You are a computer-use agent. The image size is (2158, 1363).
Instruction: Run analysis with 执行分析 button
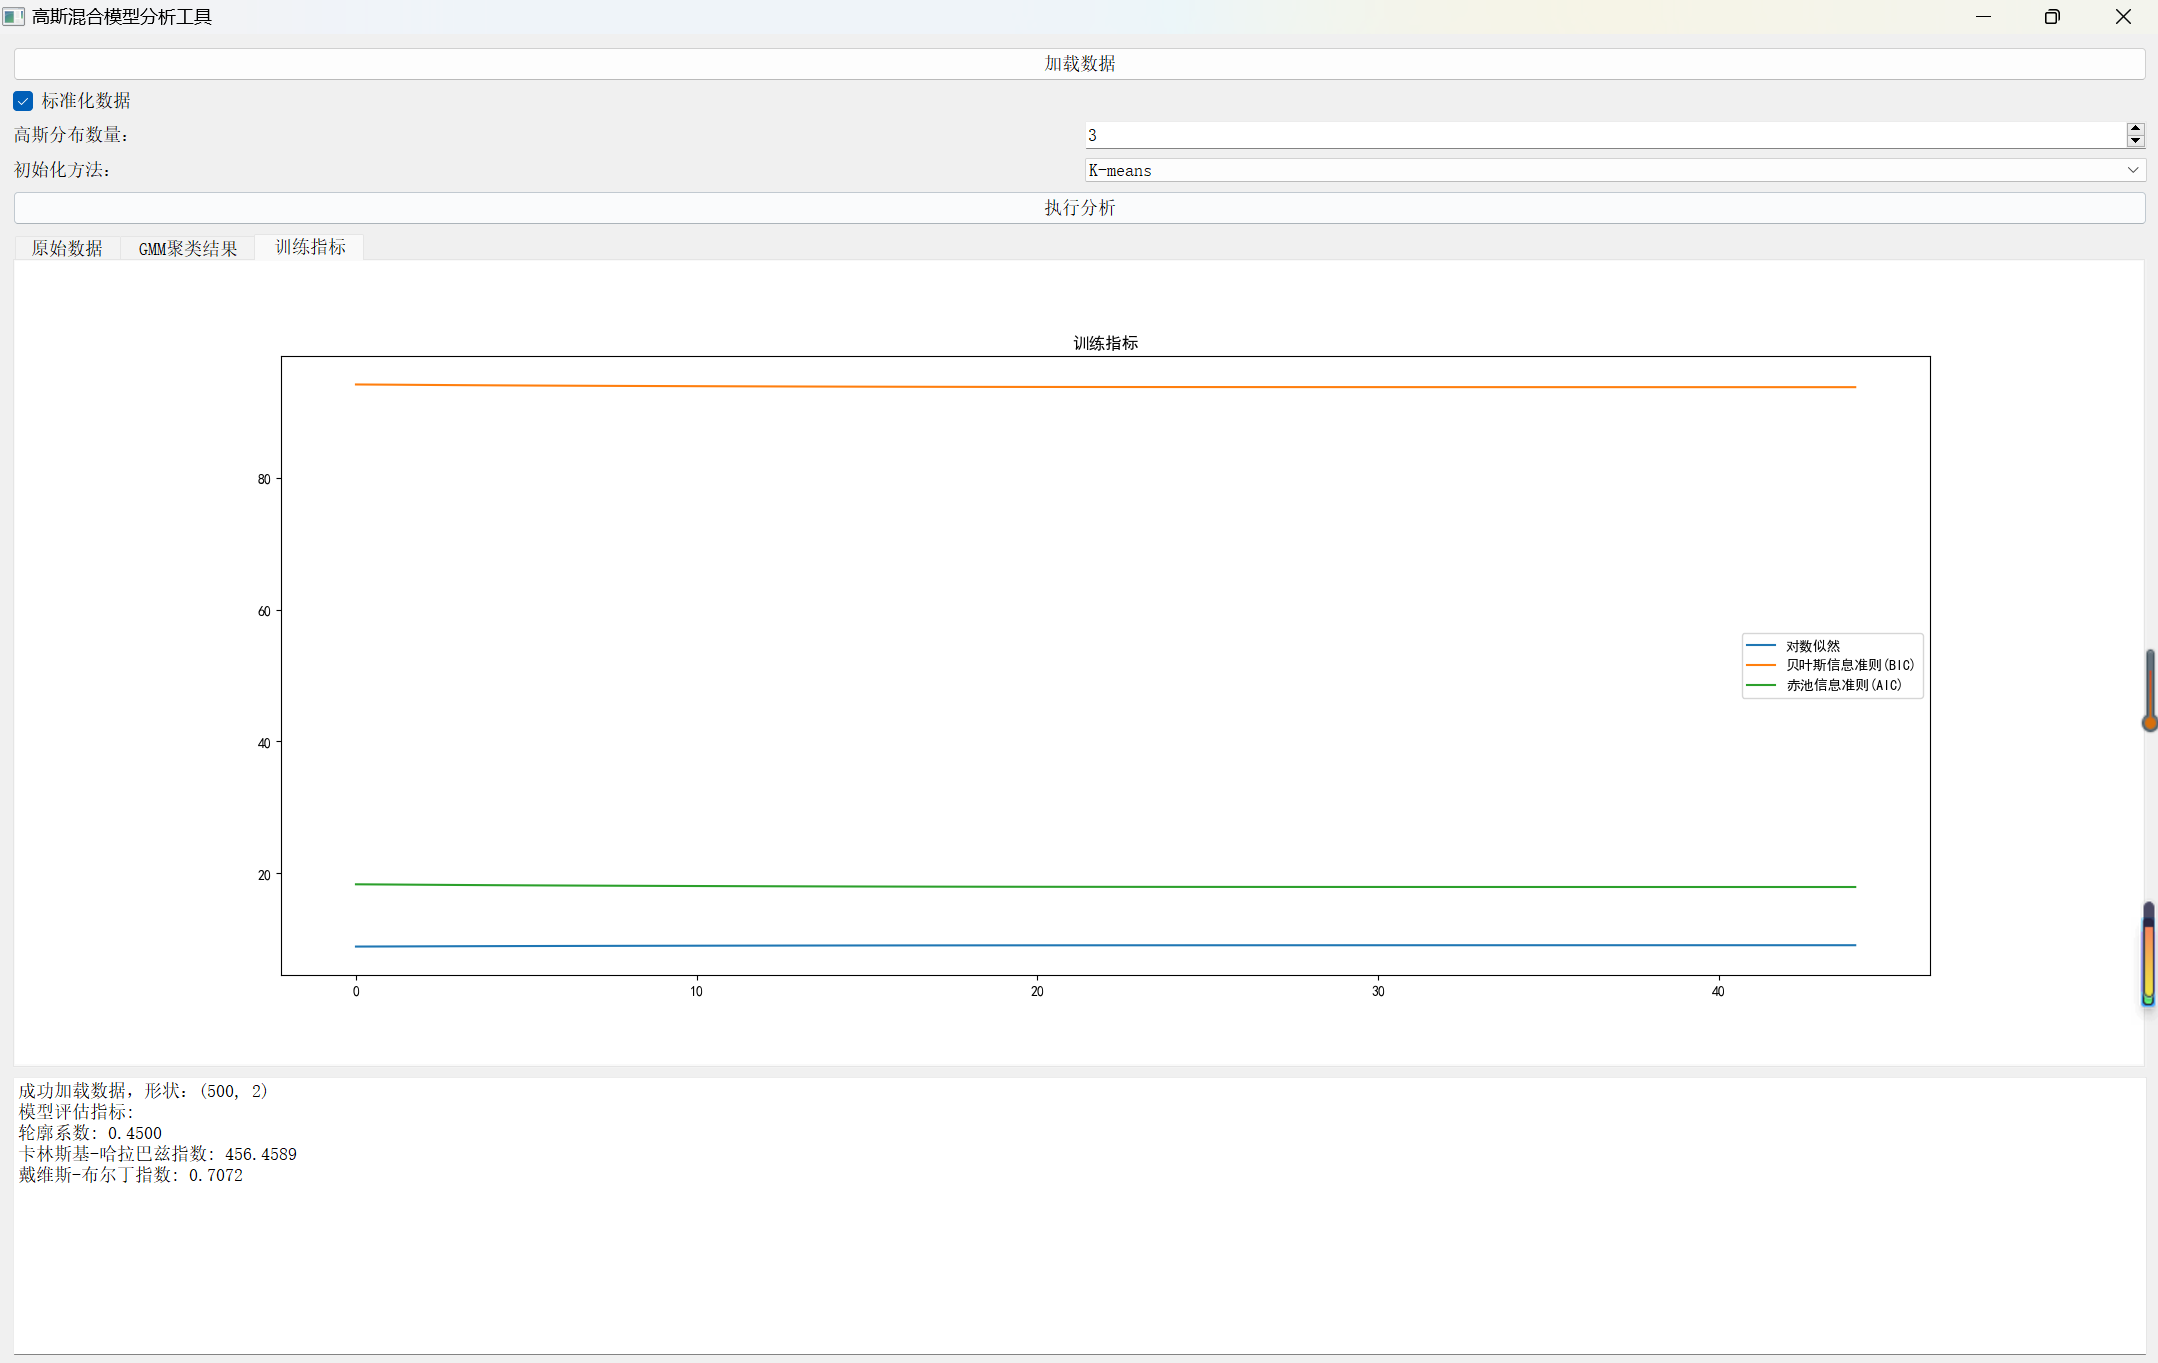coord(1079,208)
